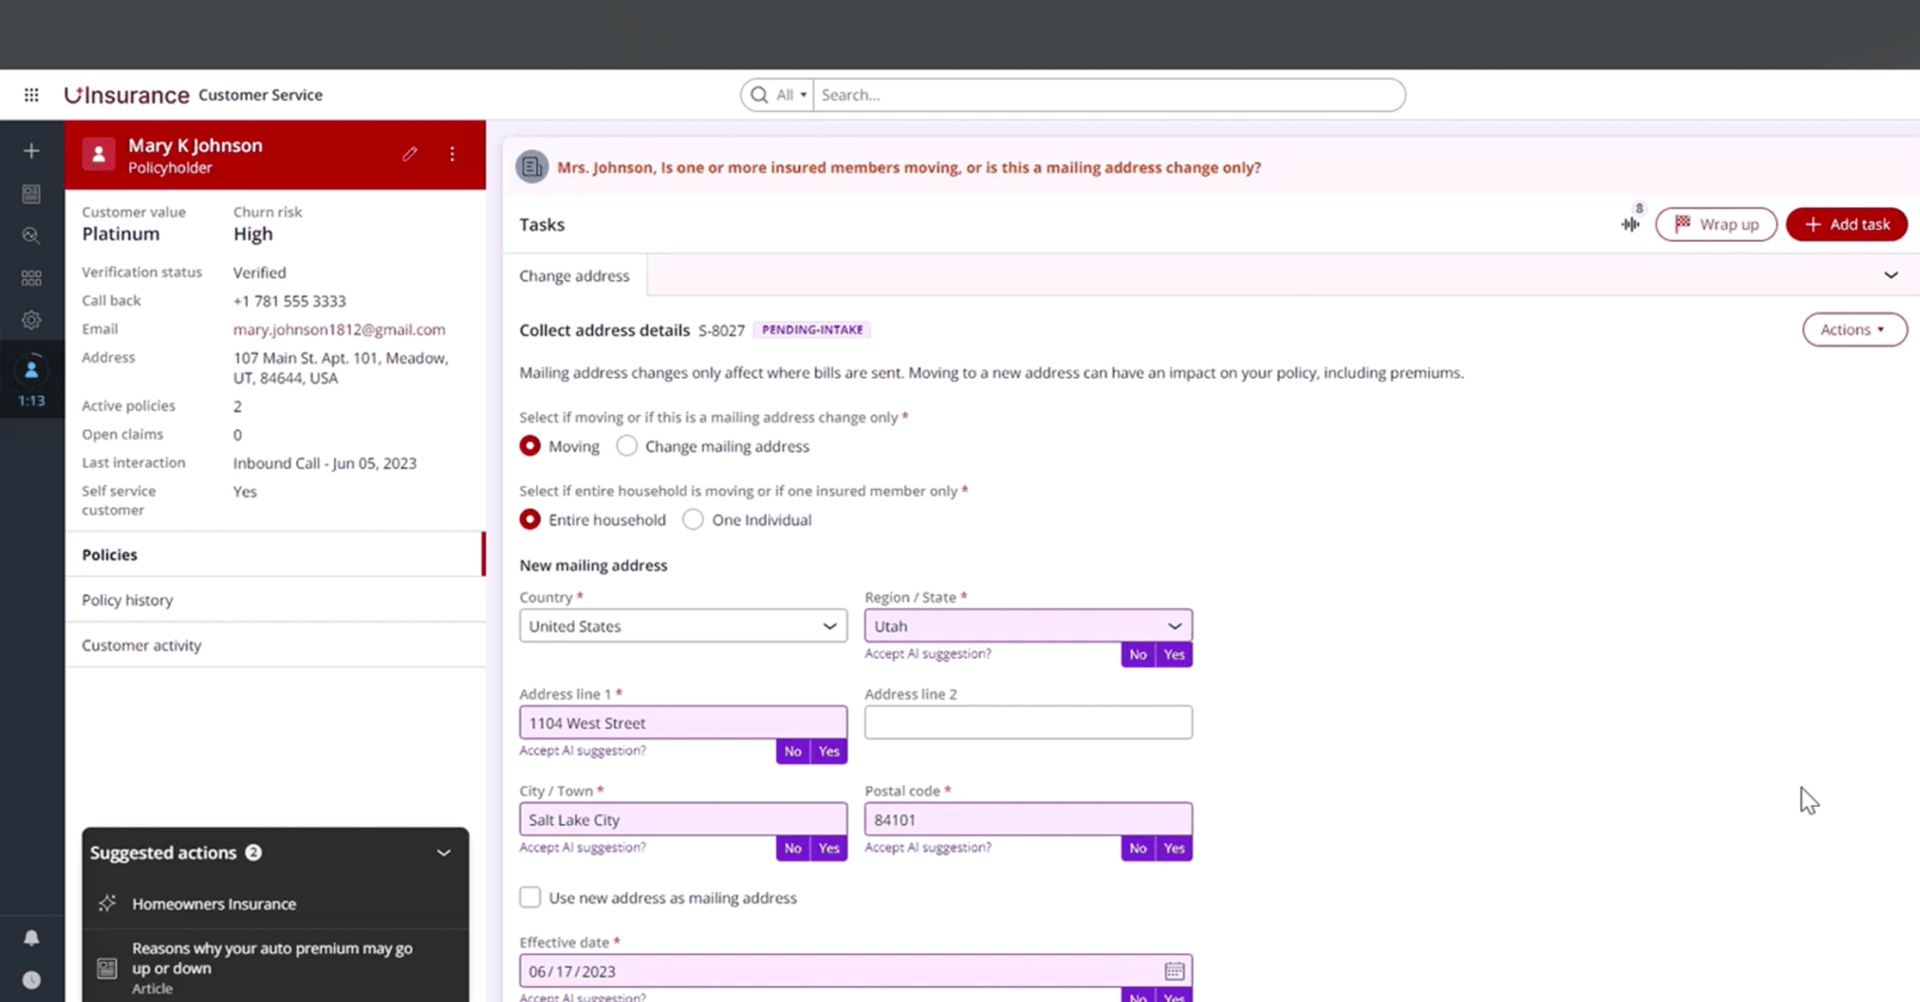Select the Change mailing address radio option

627,446
